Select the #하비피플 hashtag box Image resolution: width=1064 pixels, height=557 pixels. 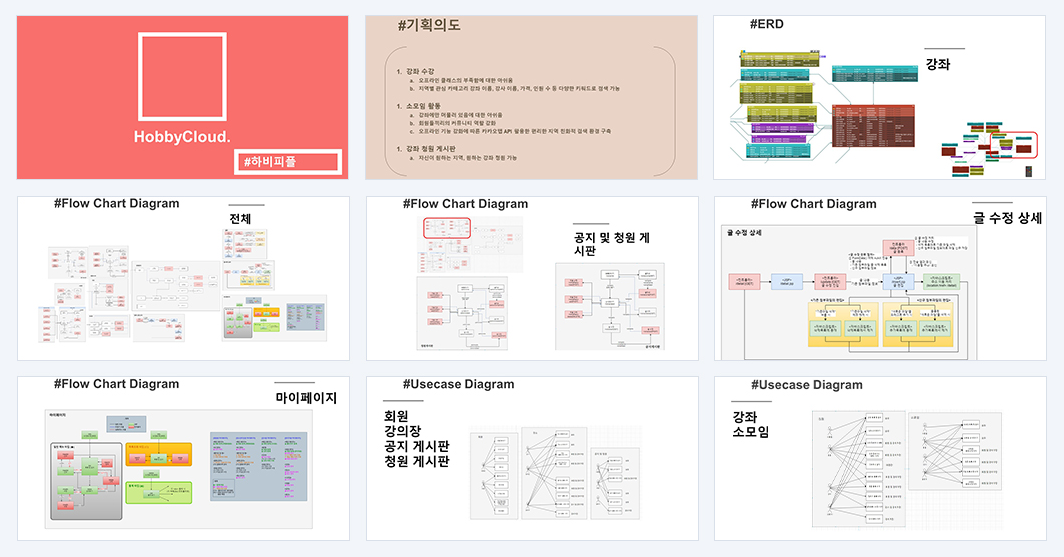[x=288, y=161]
